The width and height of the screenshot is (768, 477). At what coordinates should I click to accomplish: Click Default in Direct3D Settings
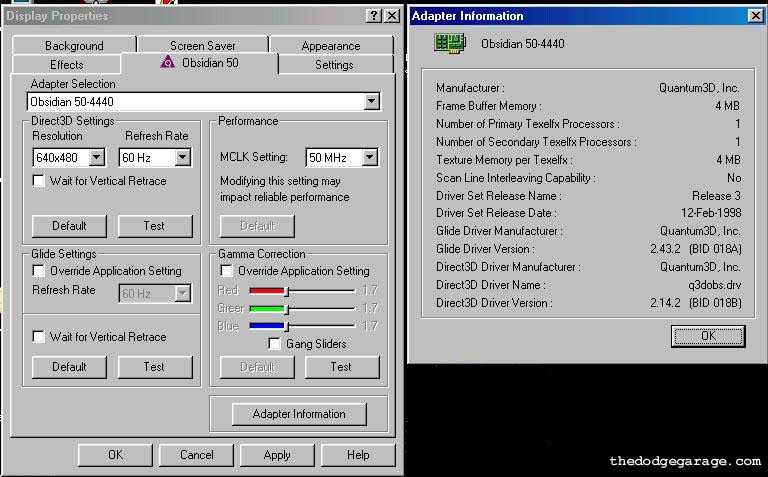(x=69, y=226)
